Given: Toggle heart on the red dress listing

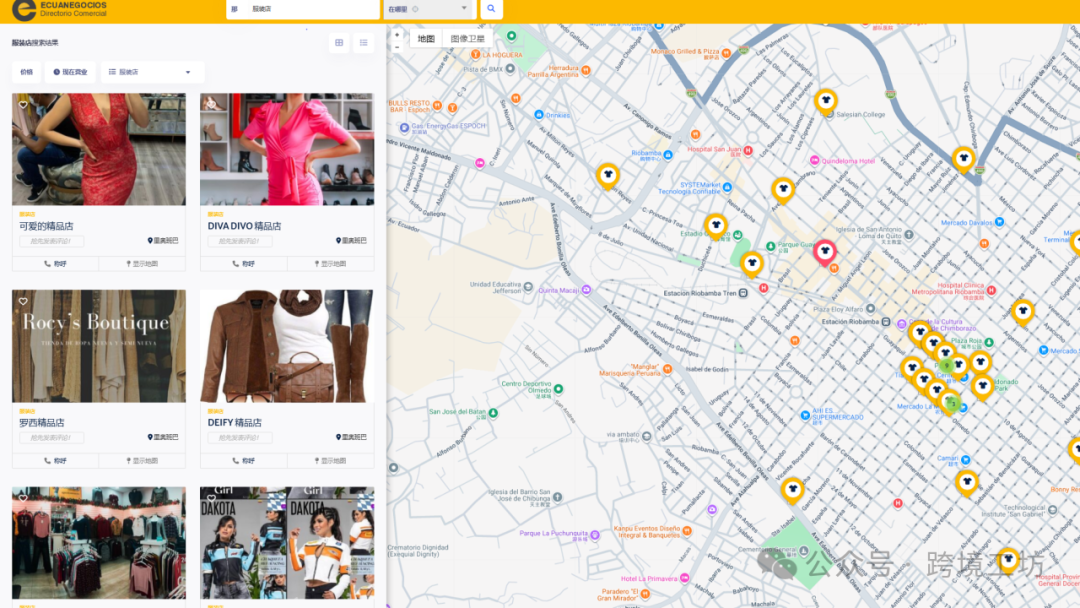Looking at the screenshot, I should point(23,104).
